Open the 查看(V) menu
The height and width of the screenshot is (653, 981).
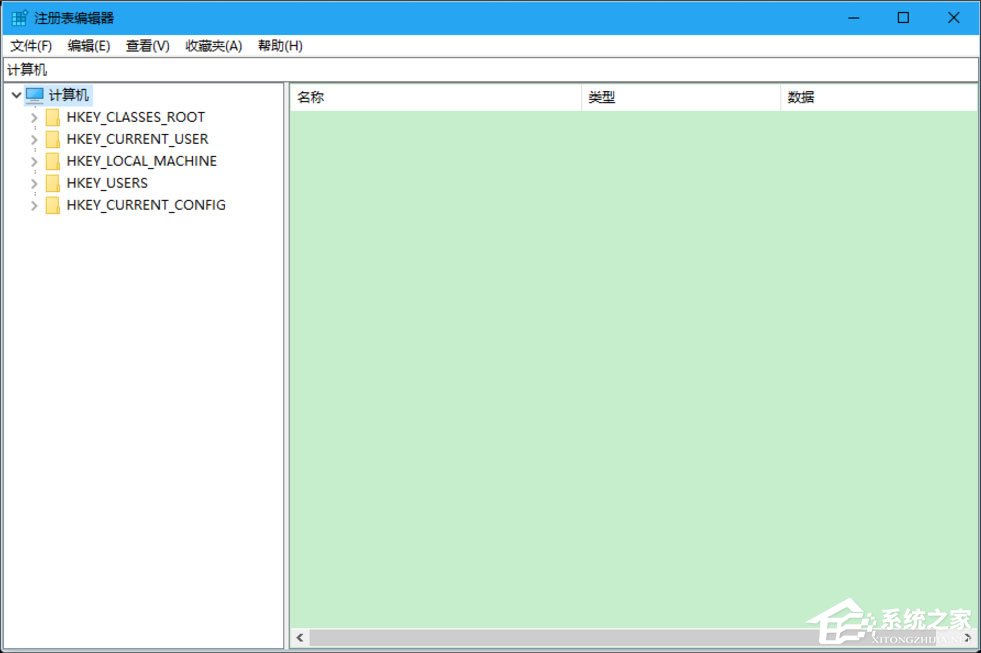coord(146,45)
